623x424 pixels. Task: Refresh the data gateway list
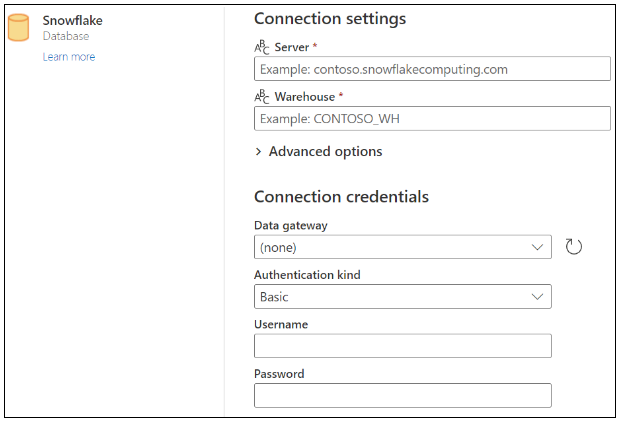[573, 247]
